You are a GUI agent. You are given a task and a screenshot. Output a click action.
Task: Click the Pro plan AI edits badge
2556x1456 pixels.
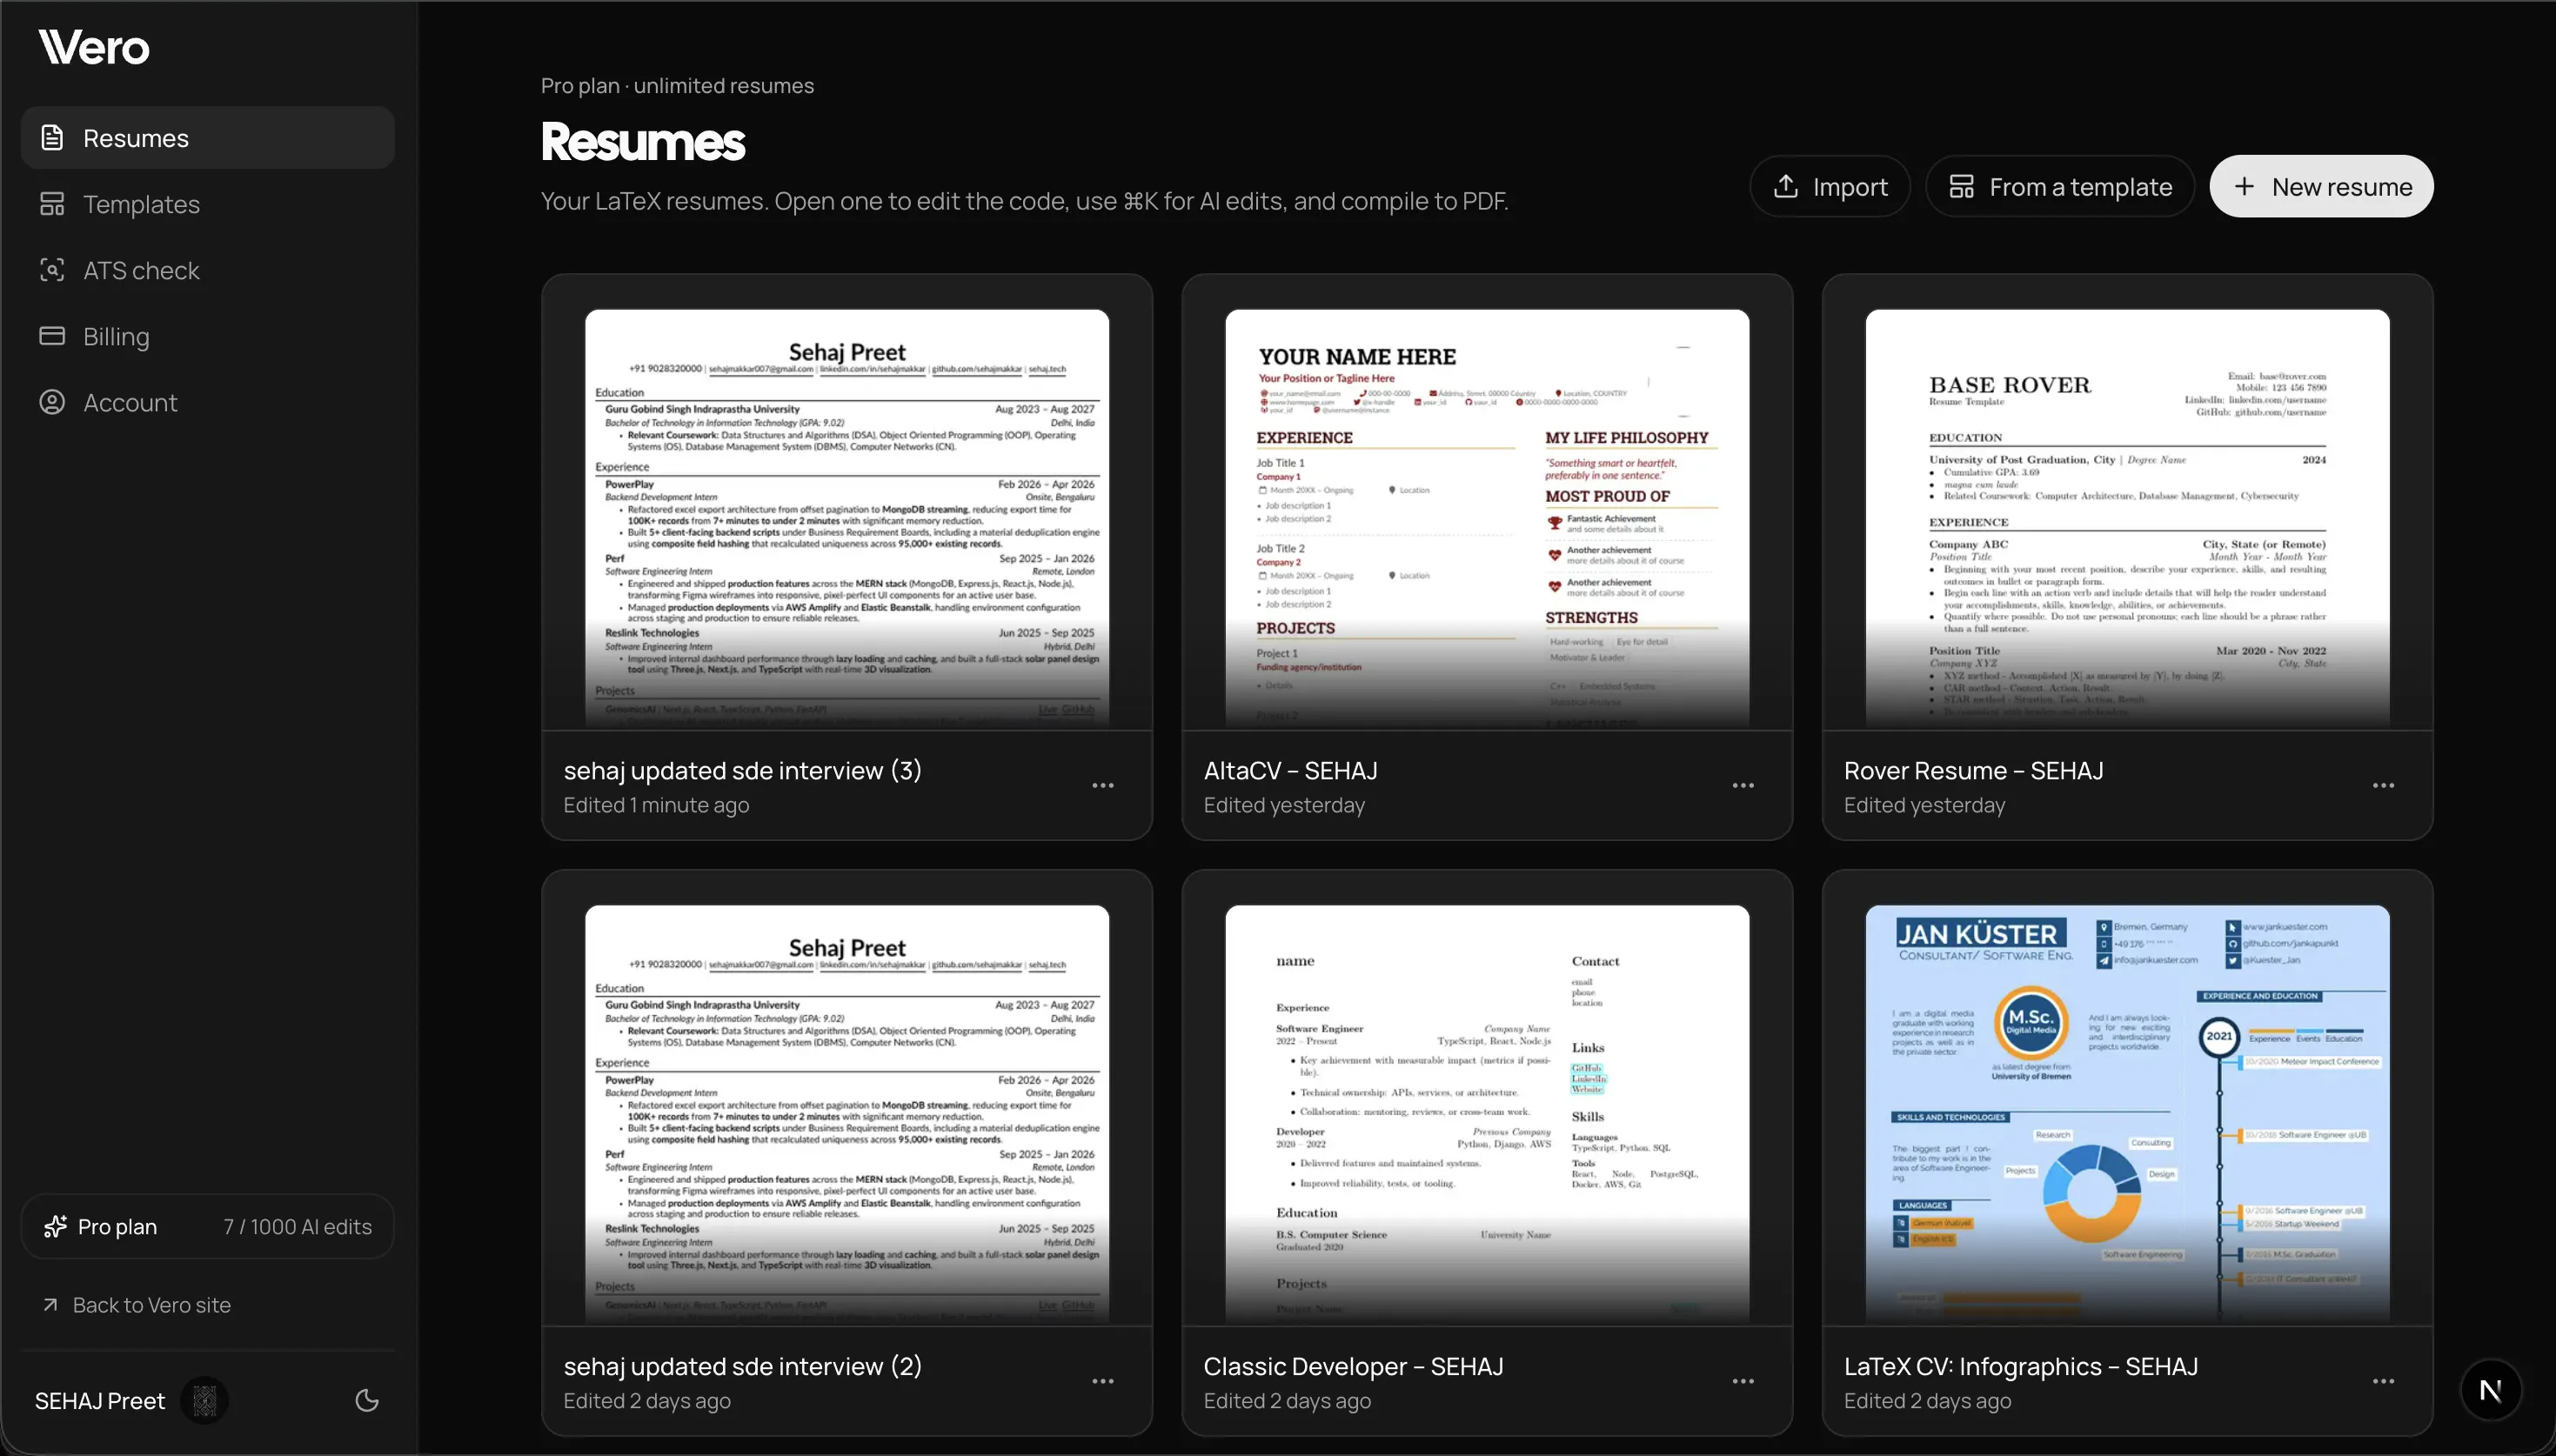208,1227
